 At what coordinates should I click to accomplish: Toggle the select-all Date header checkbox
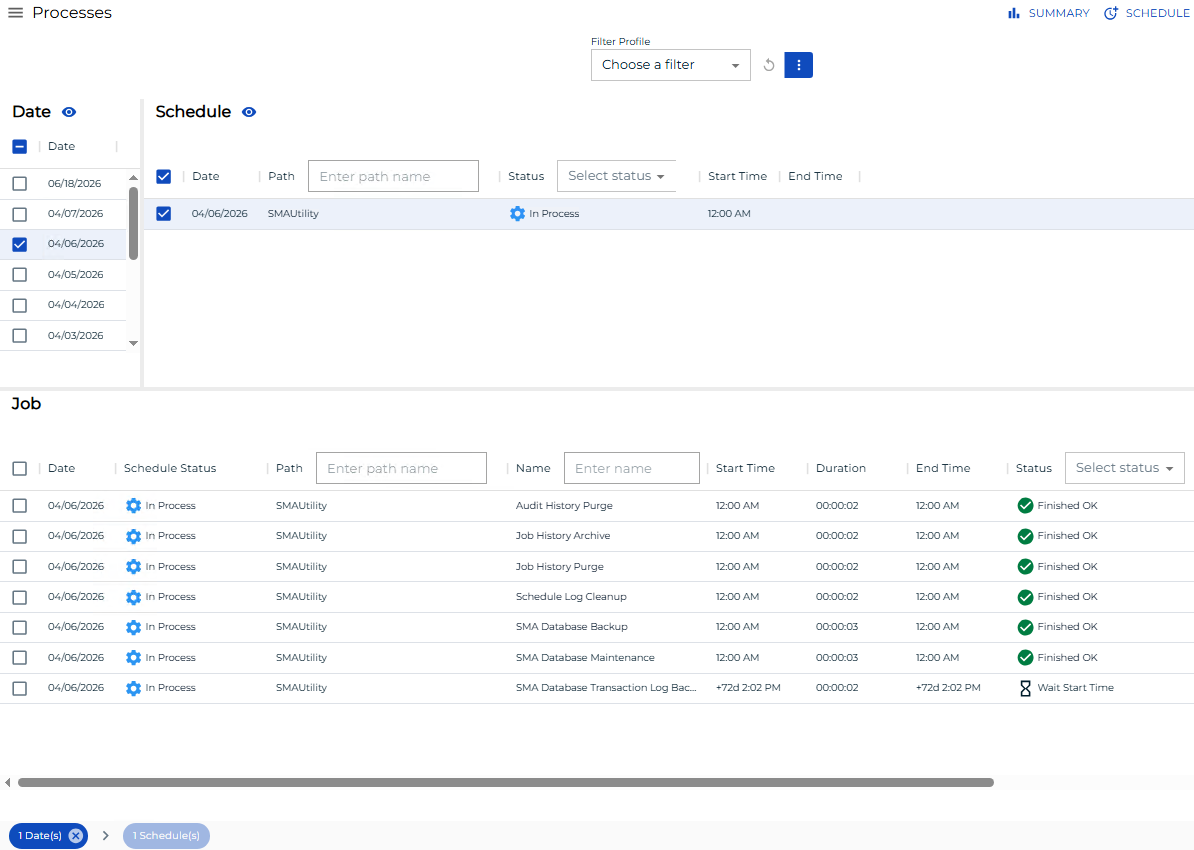[20, 146]
